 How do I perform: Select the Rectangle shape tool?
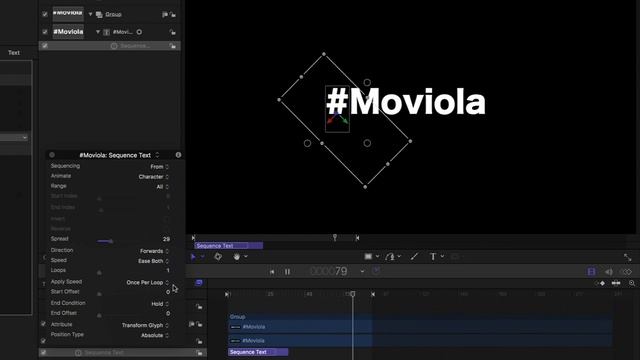[x=368, y=257]
